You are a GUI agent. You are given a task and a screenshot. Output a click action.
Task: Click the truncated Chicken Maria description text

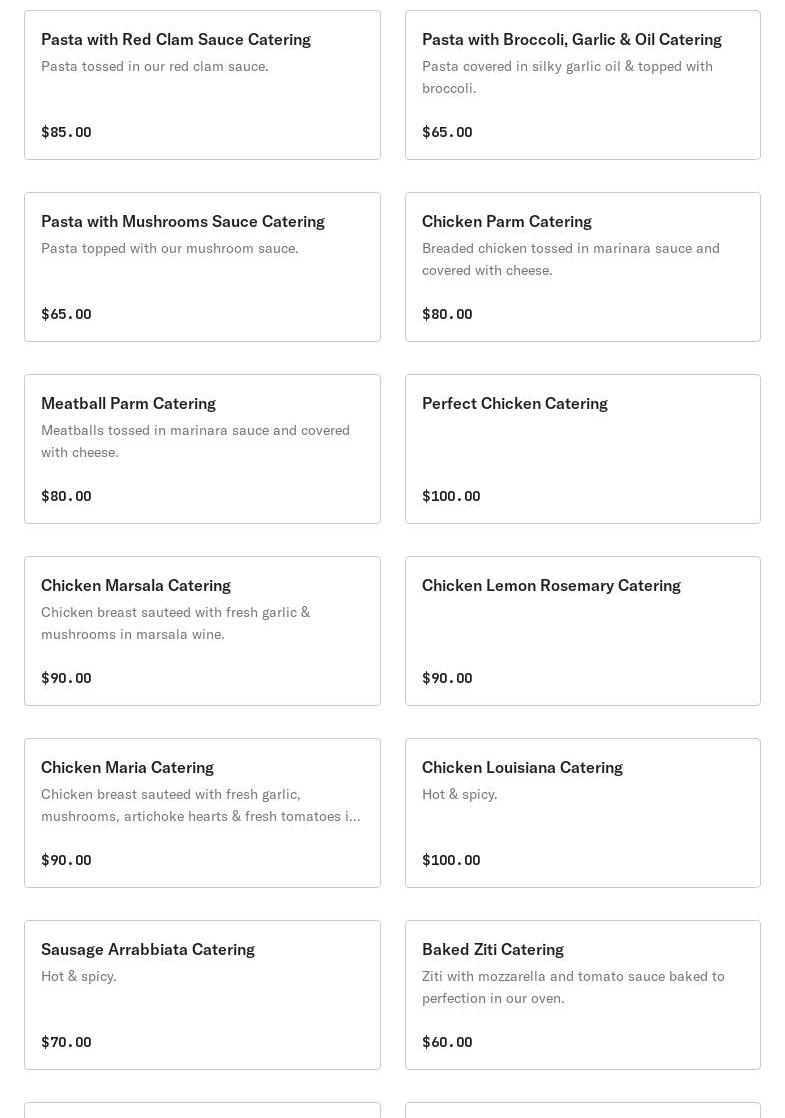click(200, 805)
